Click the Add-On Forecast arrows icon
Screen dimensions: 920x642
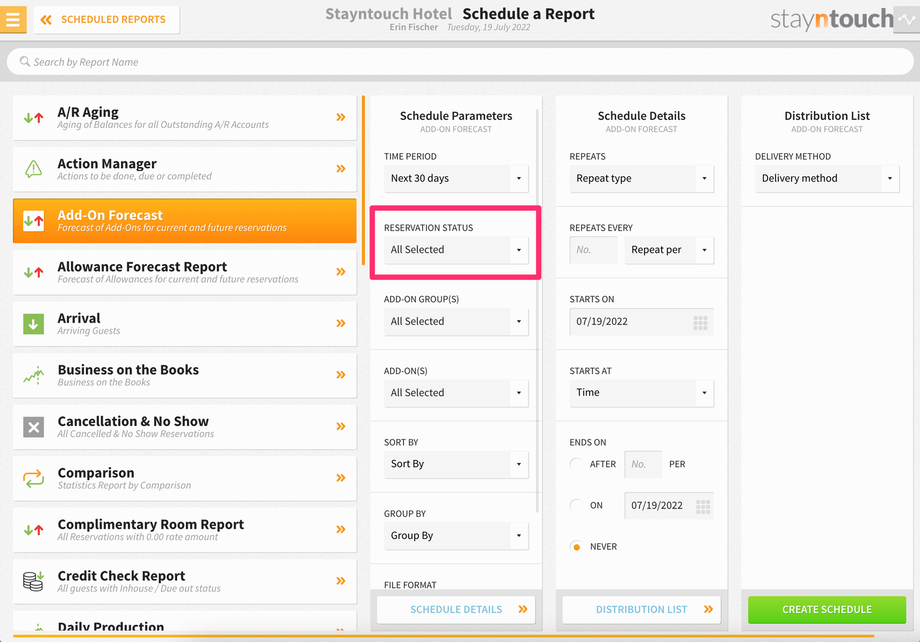pos(33,221)
